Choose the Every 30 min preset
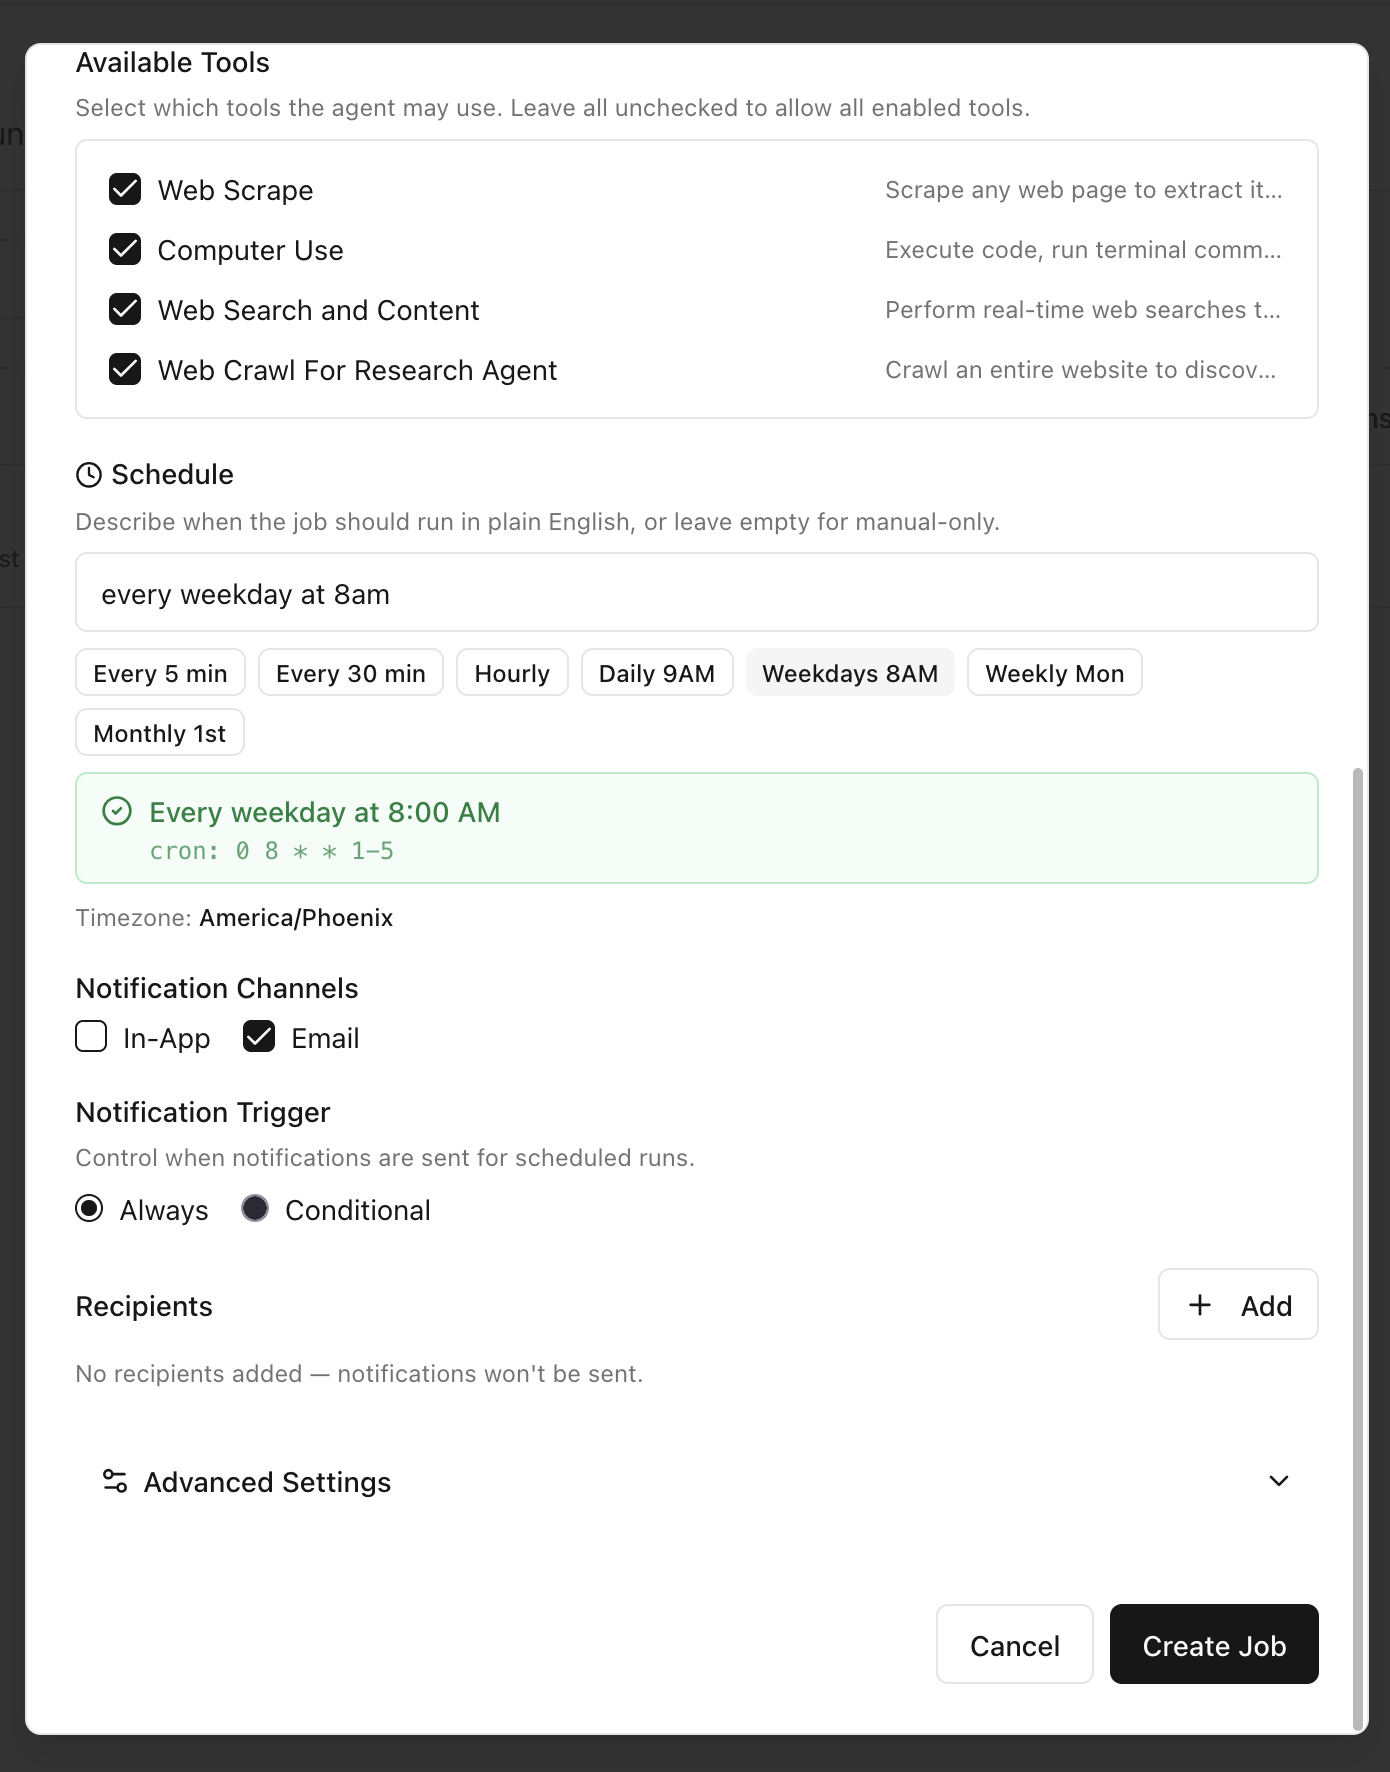 click(x=351, y=673)
